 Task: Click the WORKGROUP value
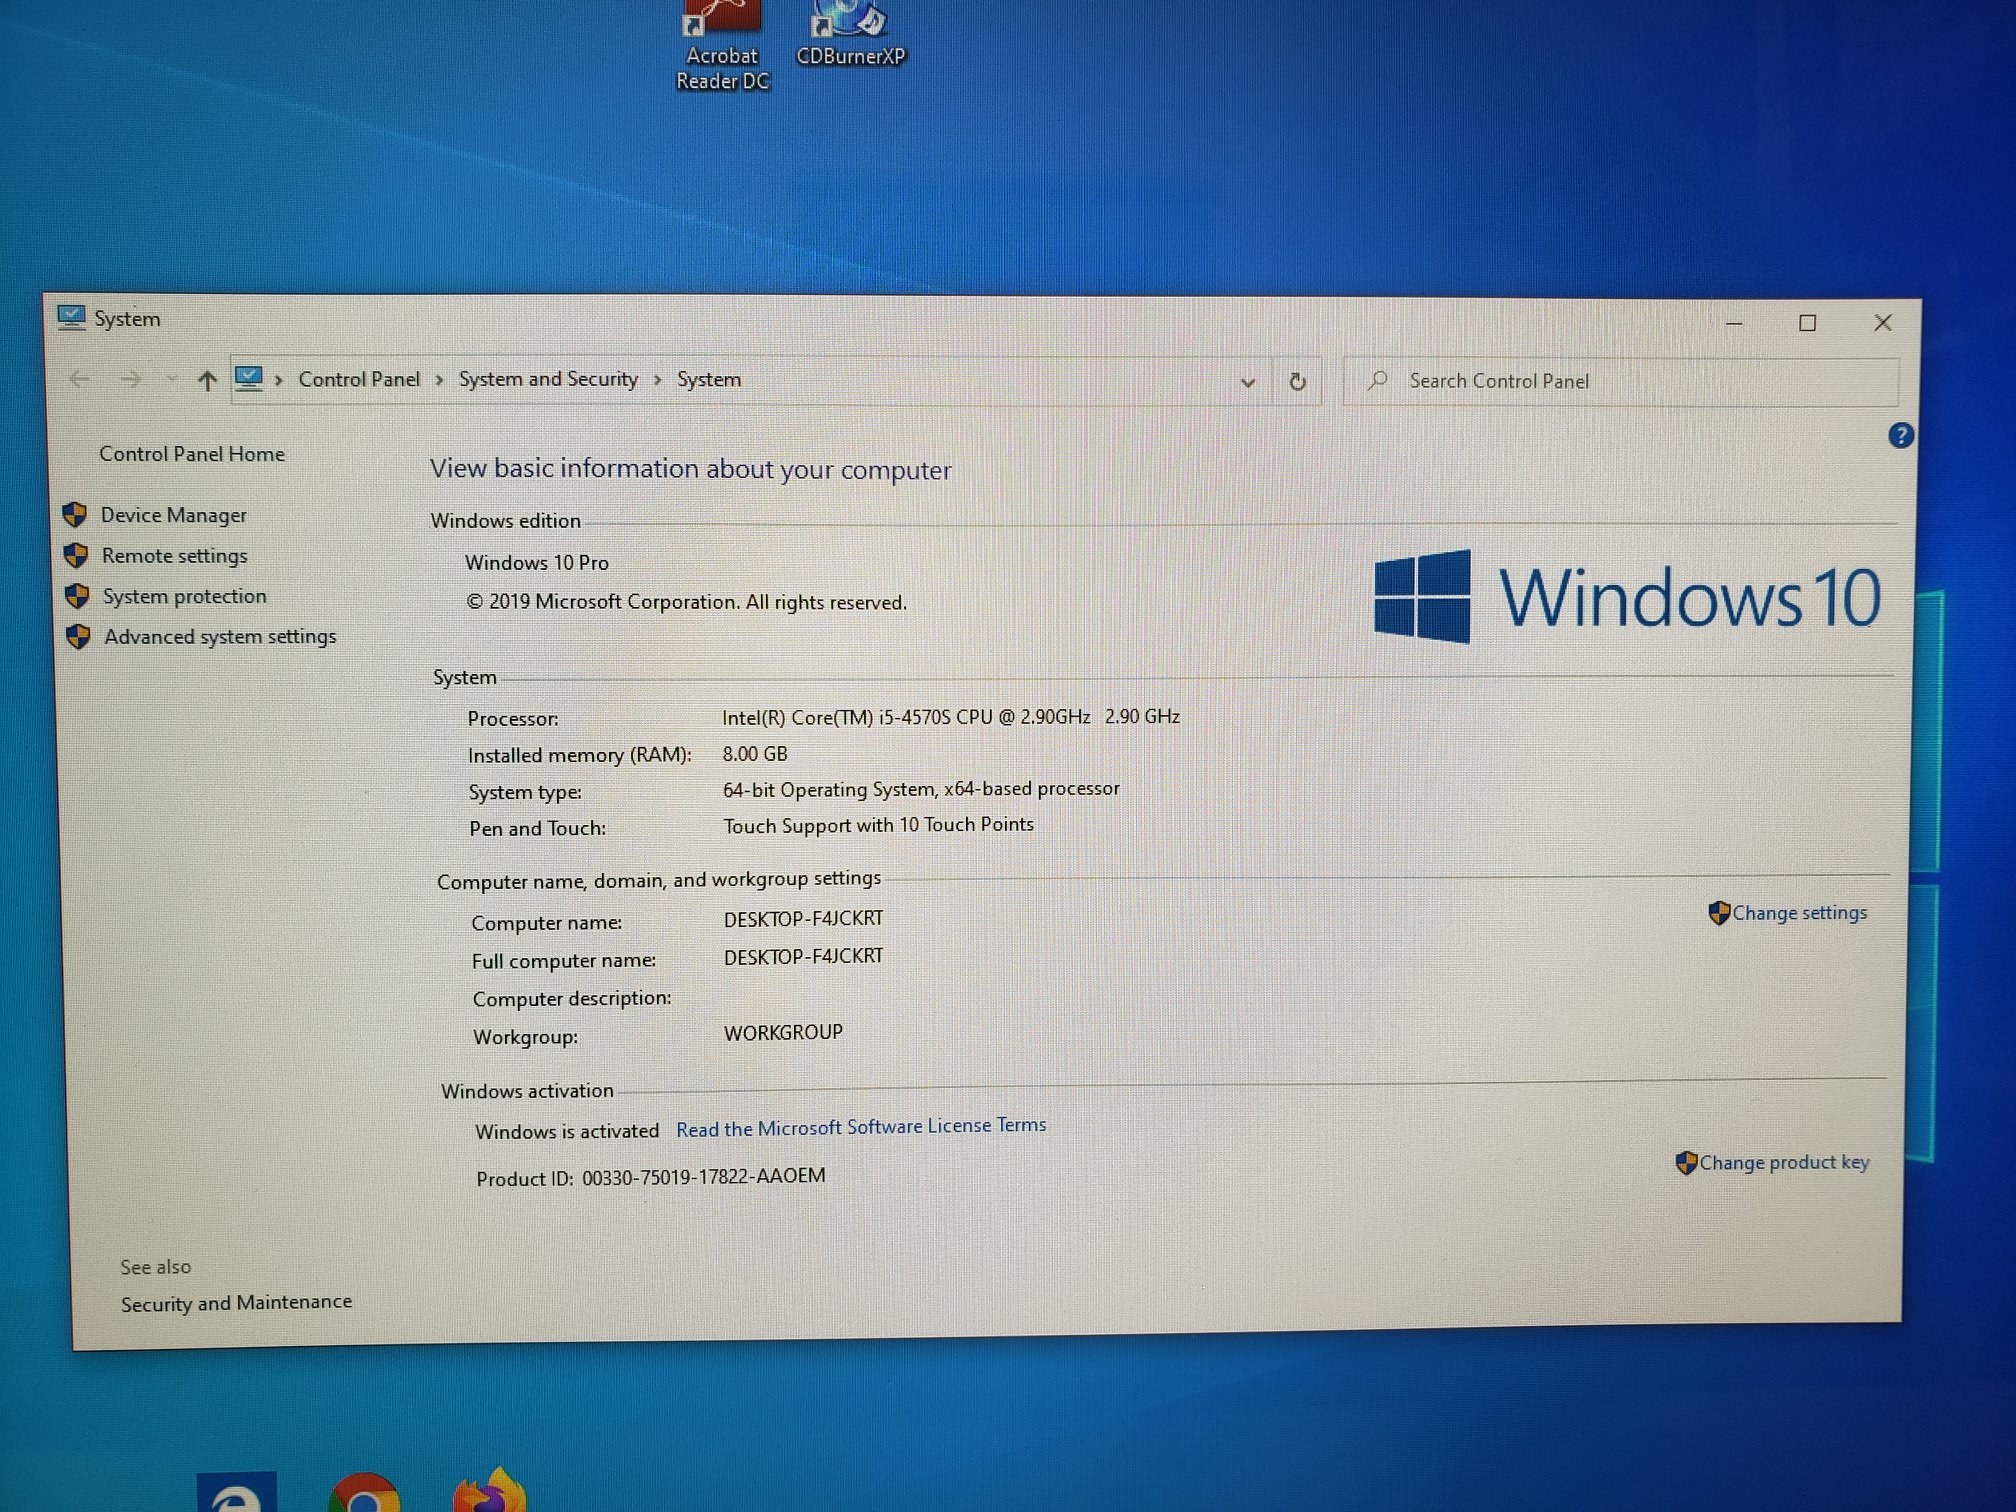click(783, 1033)
